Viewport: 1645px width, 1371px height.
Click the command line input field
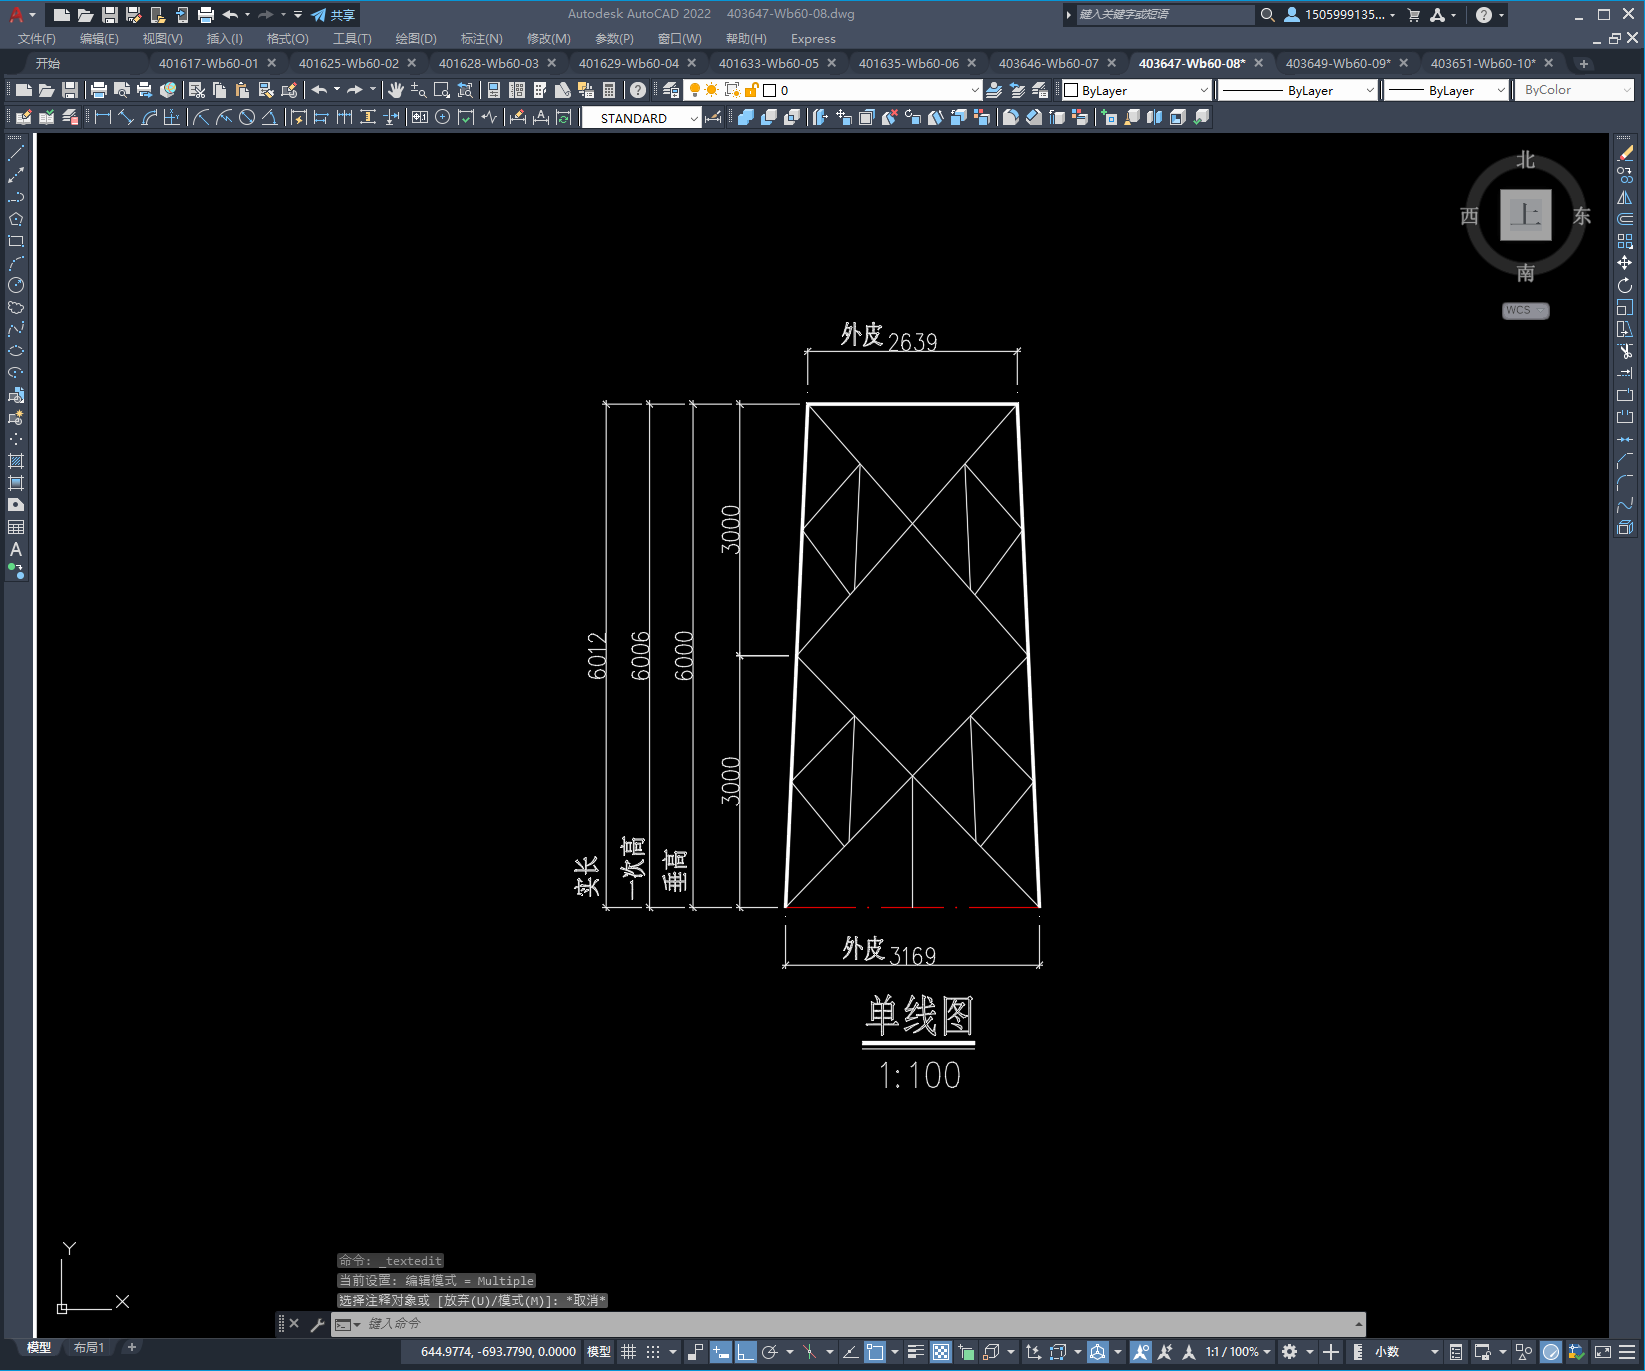pyautogui.click(x=850, y=1324)
